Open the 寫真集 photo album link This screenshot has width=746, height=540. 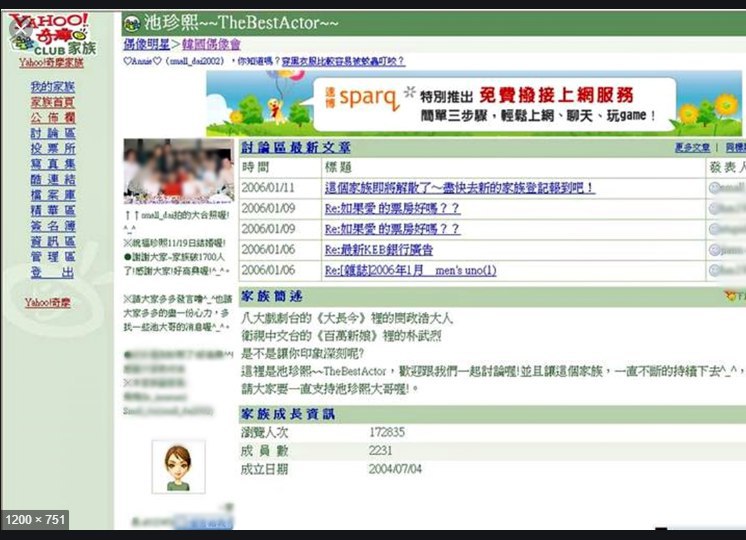point(52,164)
